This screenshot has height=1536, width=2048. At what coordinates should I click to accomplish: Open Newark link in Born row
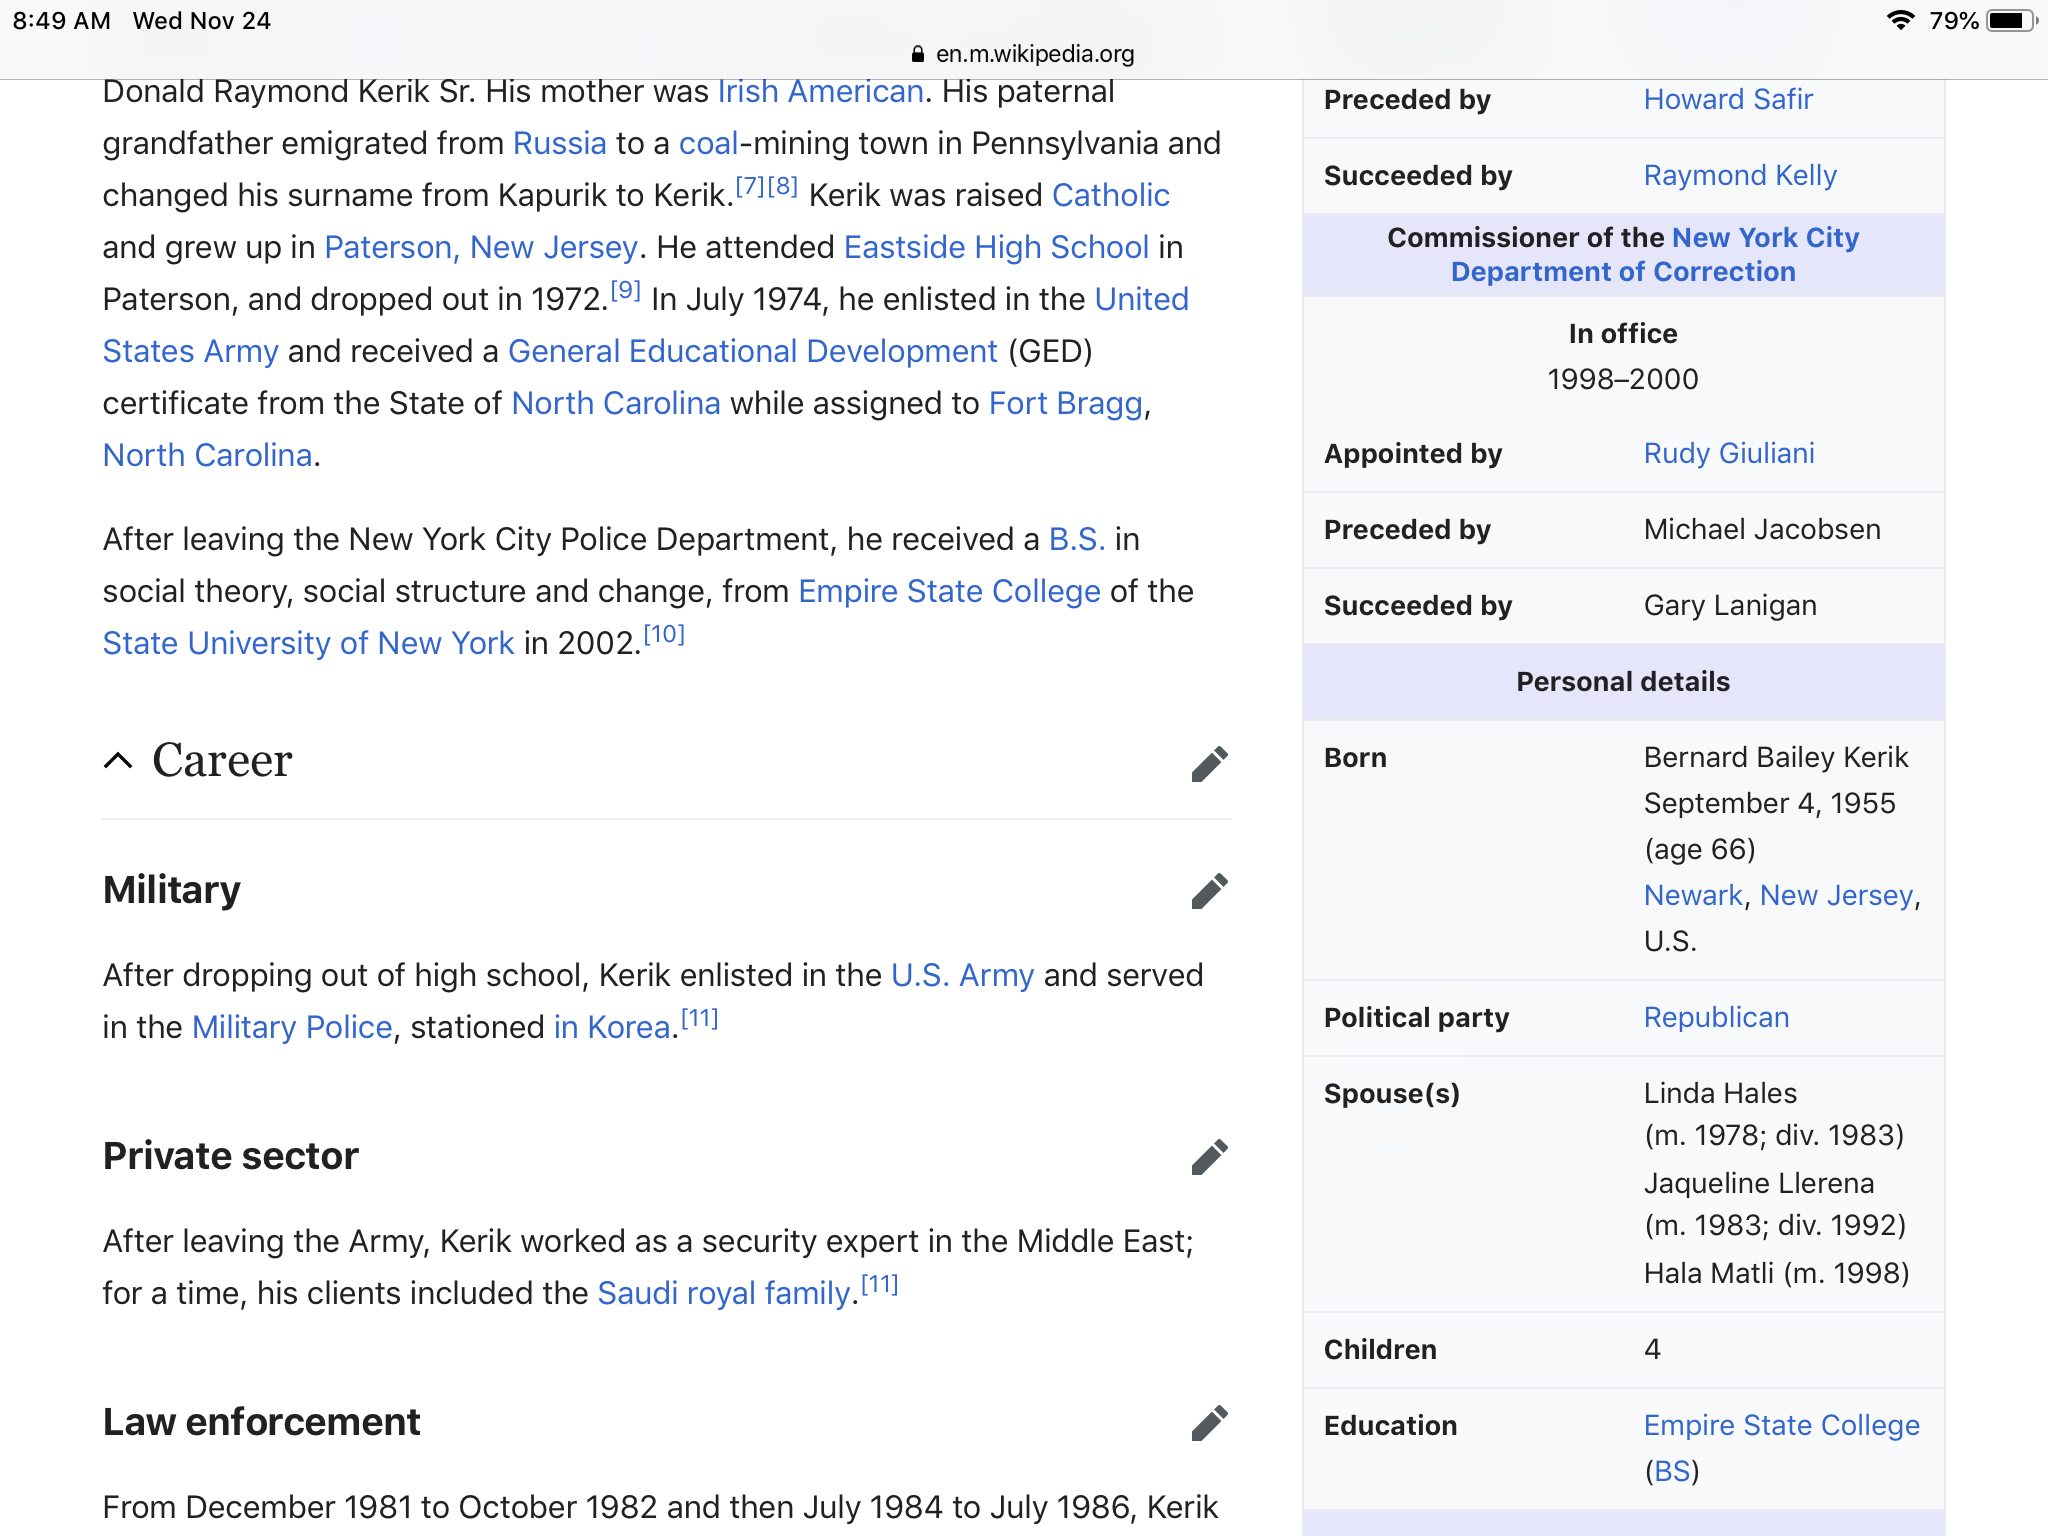pyautogui.click(x=1693, y=895)
